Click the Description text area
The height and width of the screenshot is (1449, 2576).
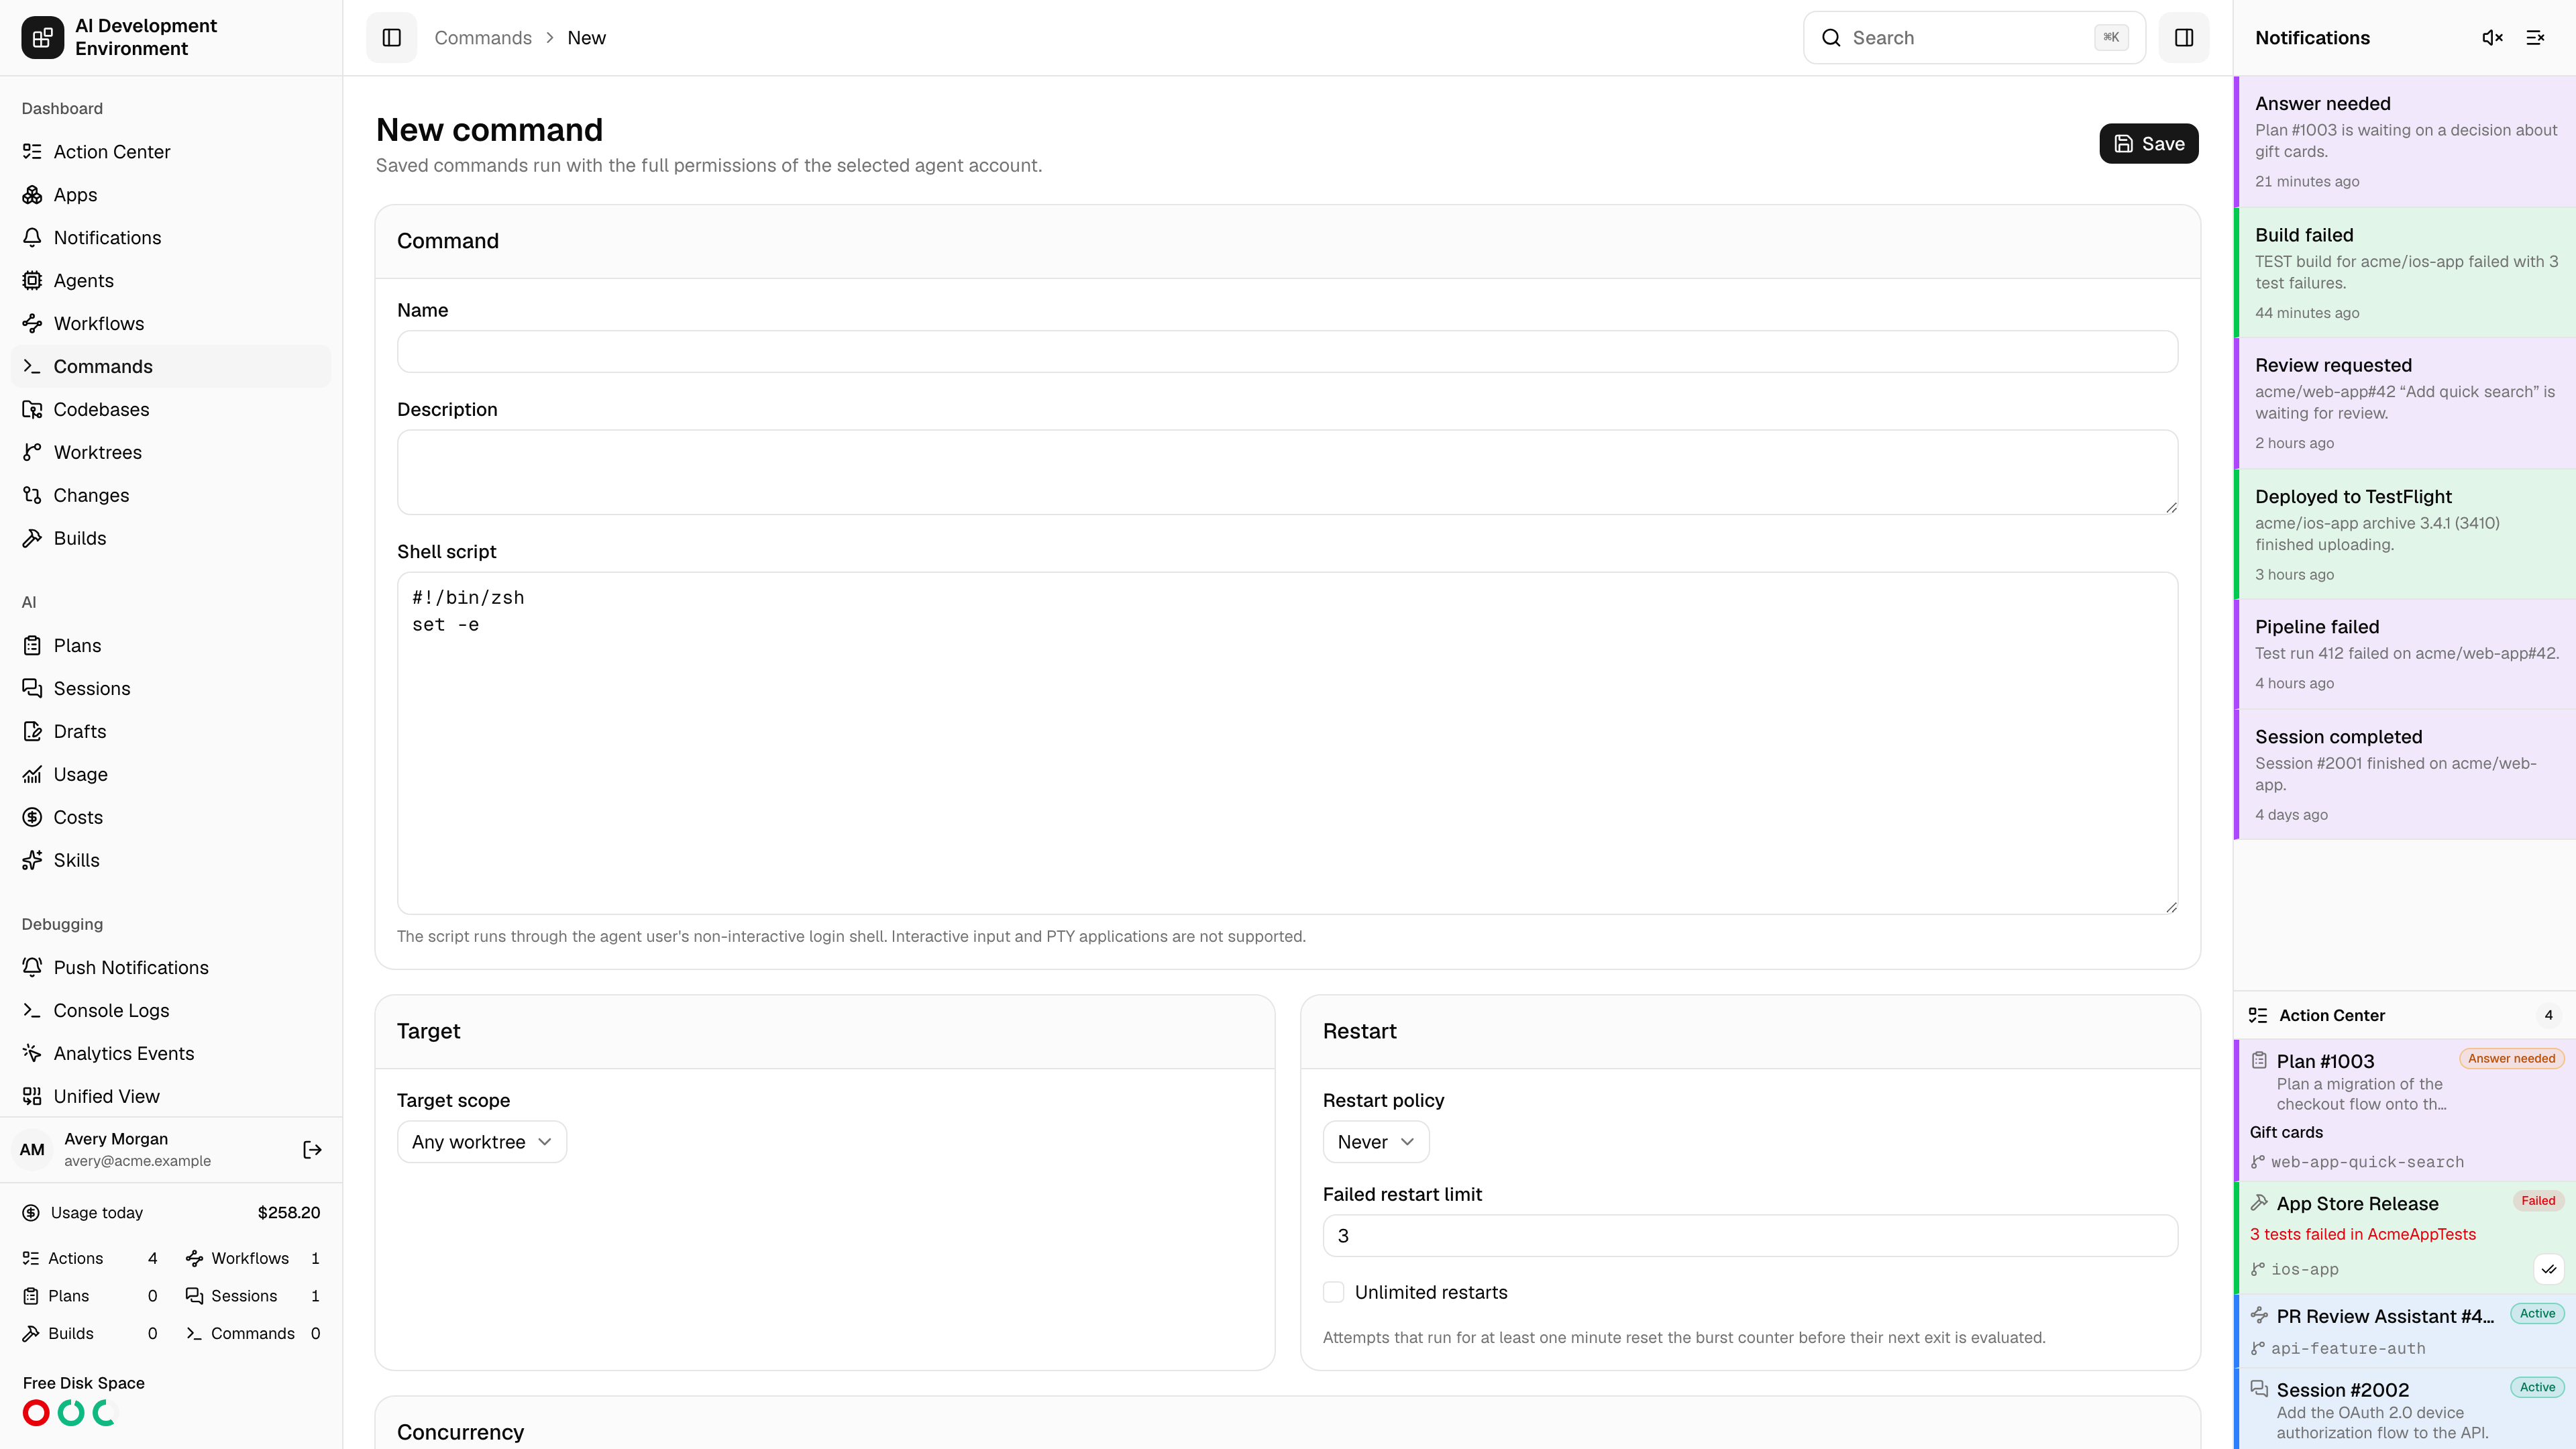pyautogui.click(x=1287, y=473)
